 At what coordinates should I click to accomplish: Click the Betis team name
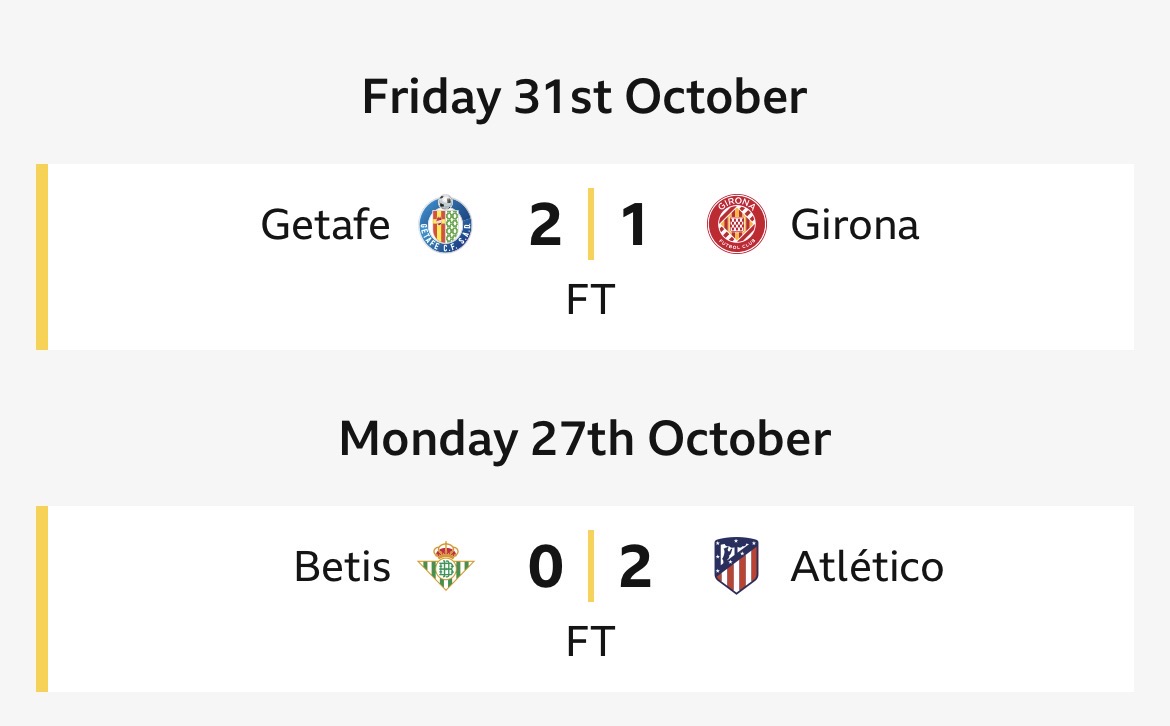(x=342, y=567)
